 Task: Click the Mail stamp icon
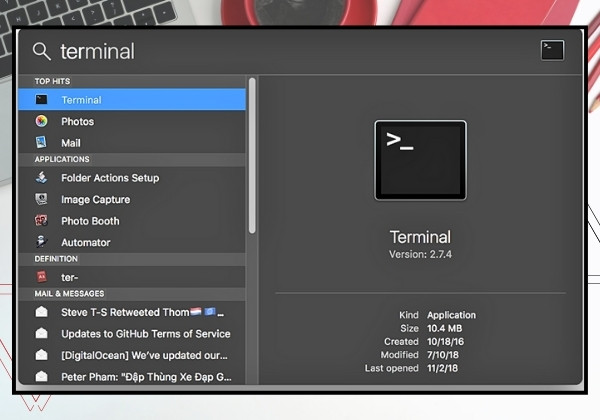(41, 143)
